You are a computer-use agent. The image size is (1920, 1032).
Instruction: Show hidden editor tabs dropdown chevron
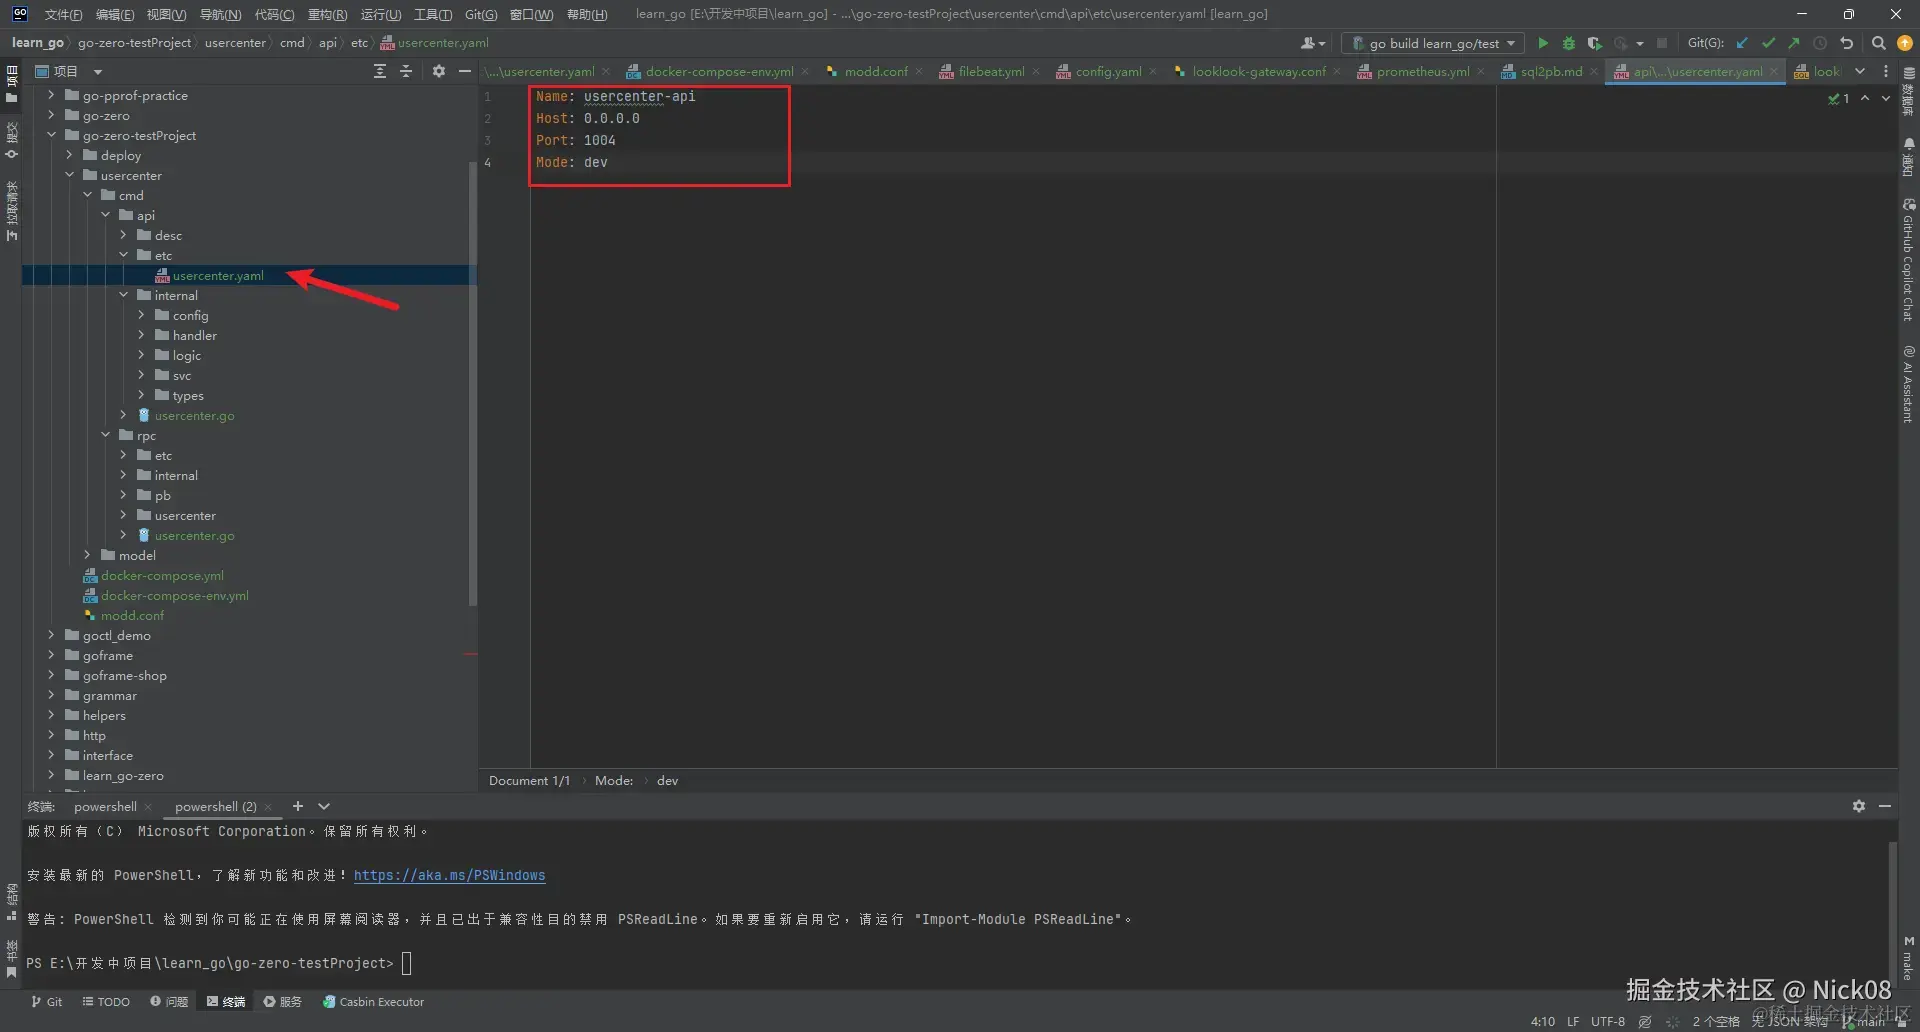coord(1860,71)
